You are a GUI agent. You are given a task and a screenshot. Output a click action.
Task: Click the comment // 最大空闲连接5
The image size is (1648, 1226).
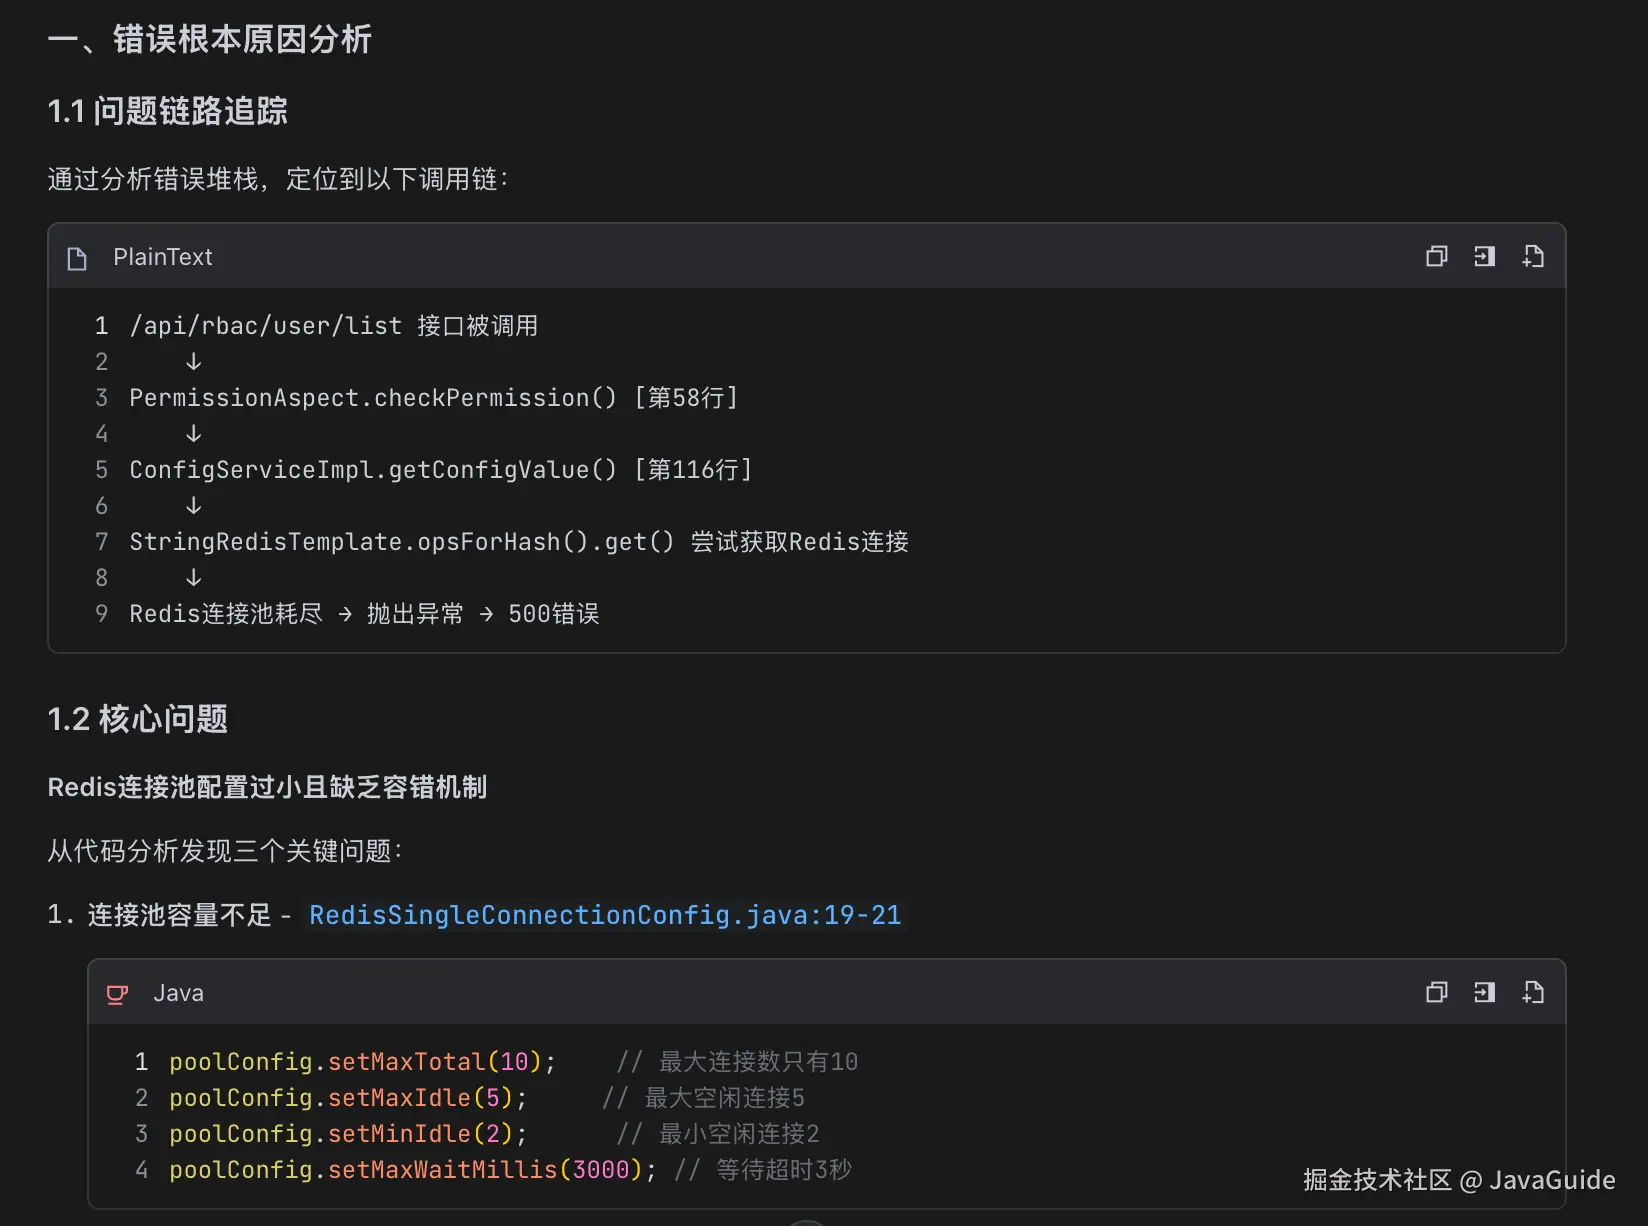tap(703, 1098)
